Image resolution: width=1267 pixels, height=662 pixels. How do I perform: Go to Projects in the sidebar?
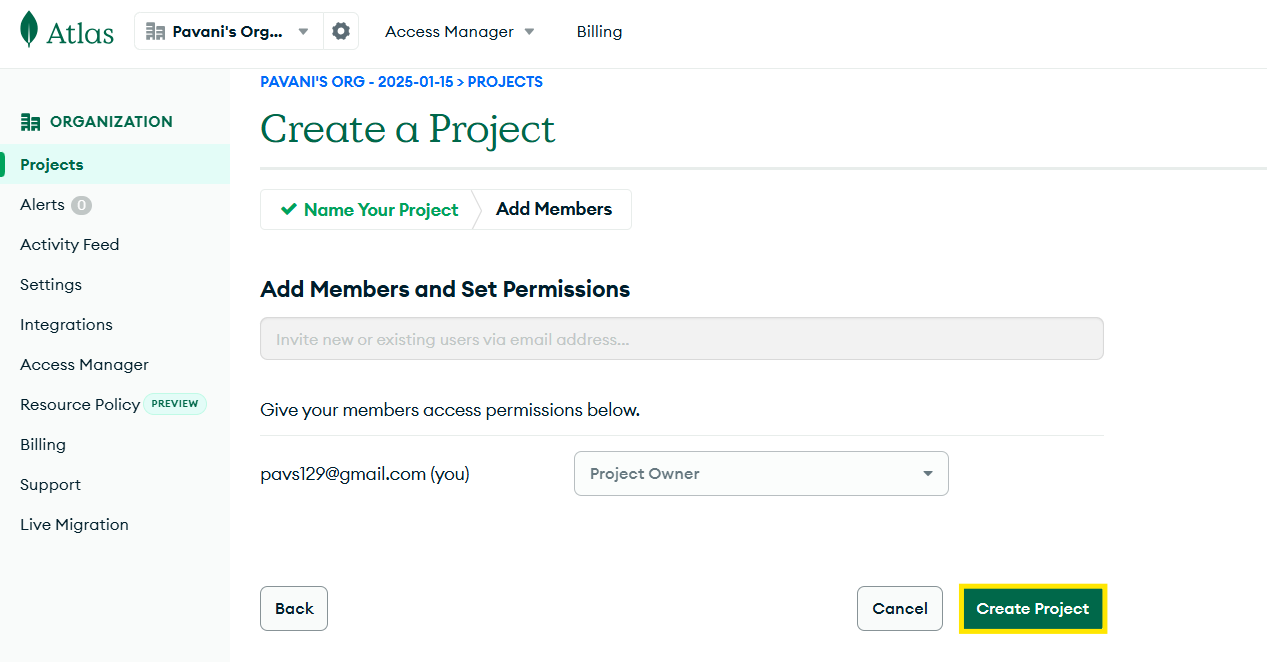coord(52,165)
